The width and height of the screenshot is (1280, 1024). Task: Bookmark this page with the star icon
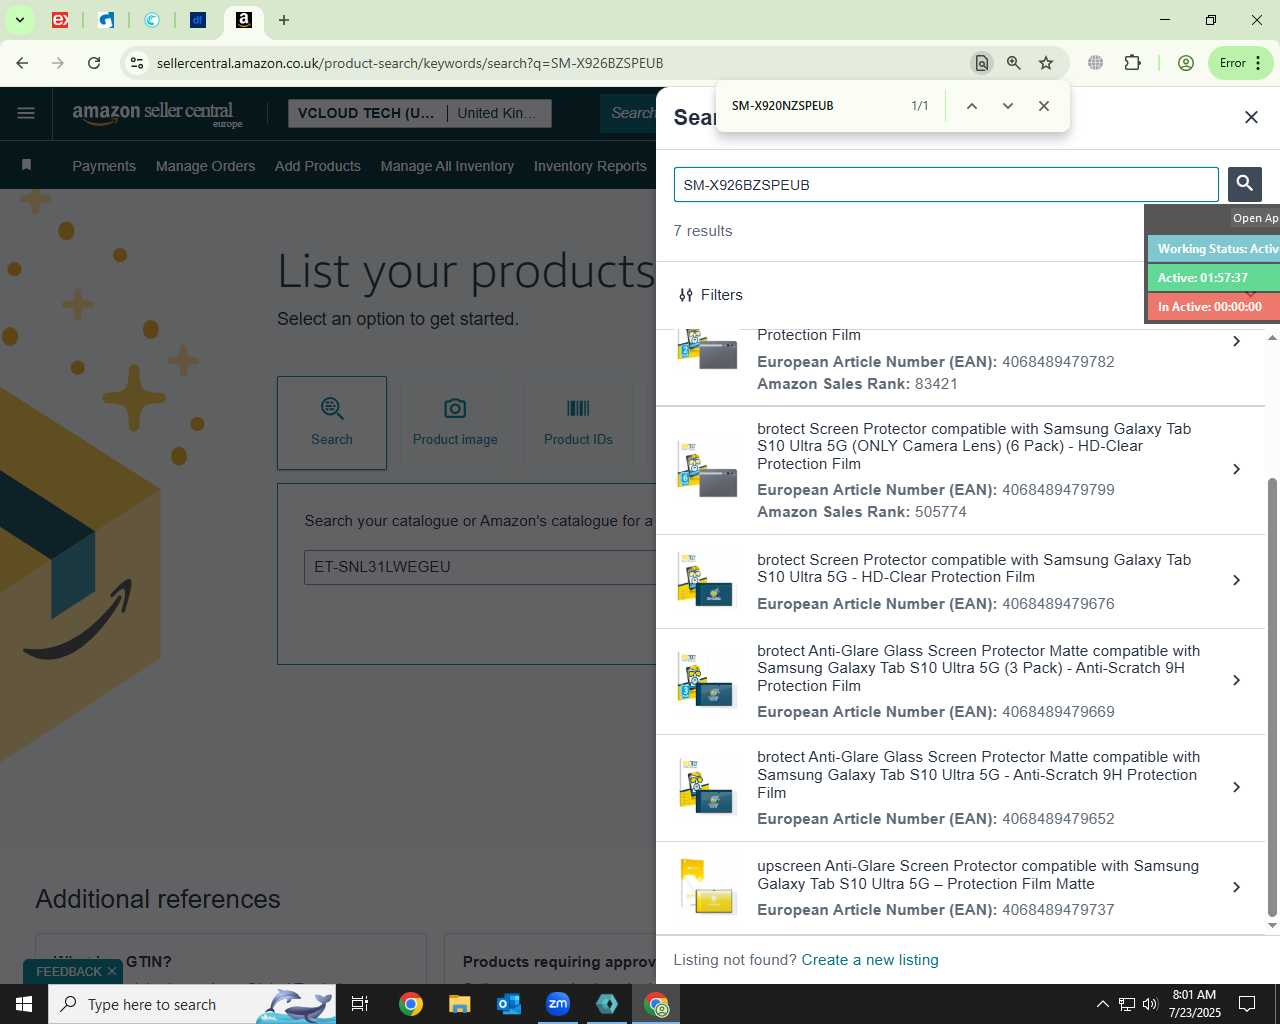click(1046, 63)
